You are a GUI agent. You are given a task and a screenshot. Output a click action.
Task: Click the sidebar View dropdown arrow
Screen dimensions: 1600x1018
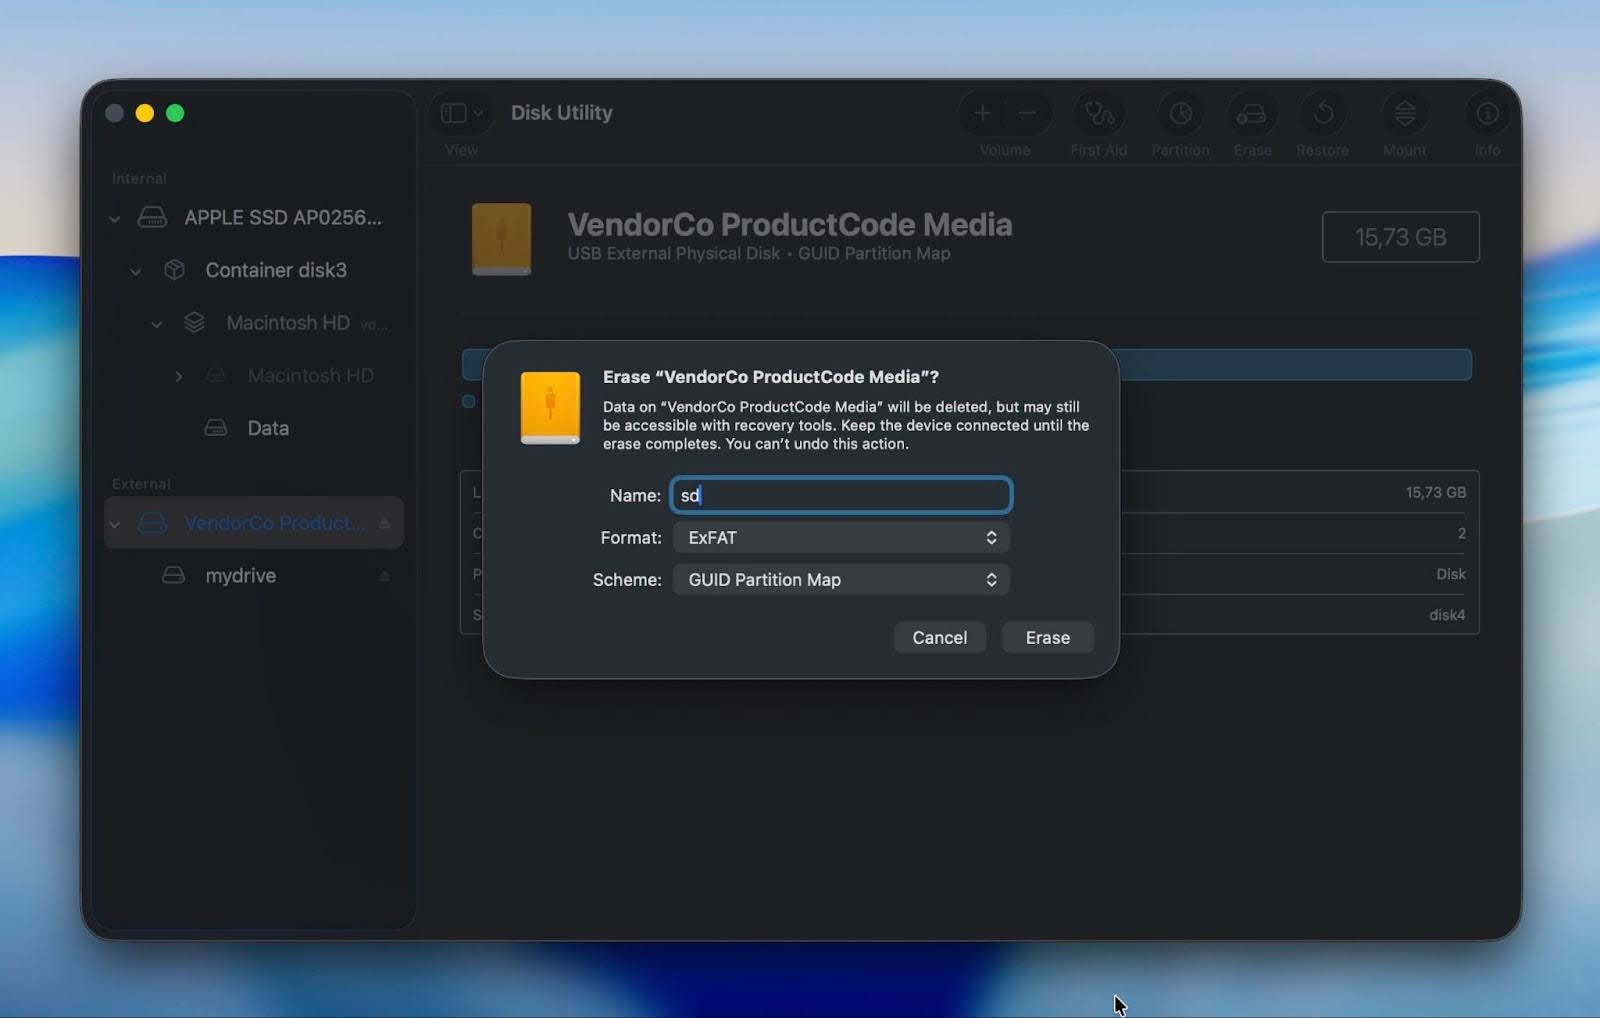point(478,113)
